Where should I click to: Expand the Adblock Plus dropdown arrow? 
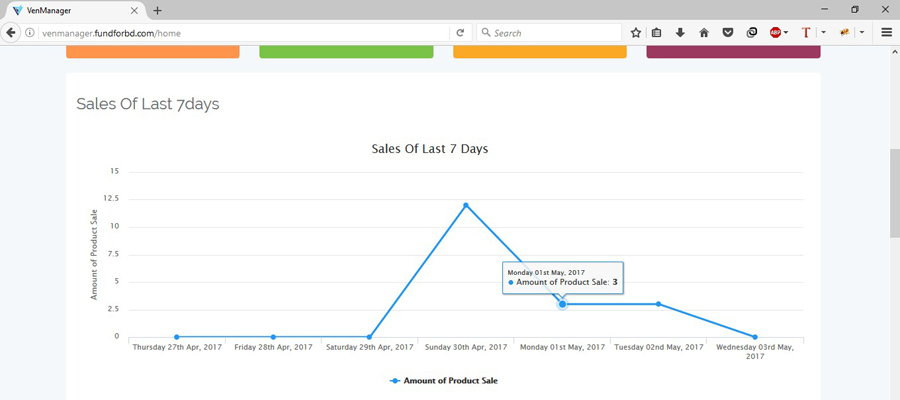tap(786, 32)
